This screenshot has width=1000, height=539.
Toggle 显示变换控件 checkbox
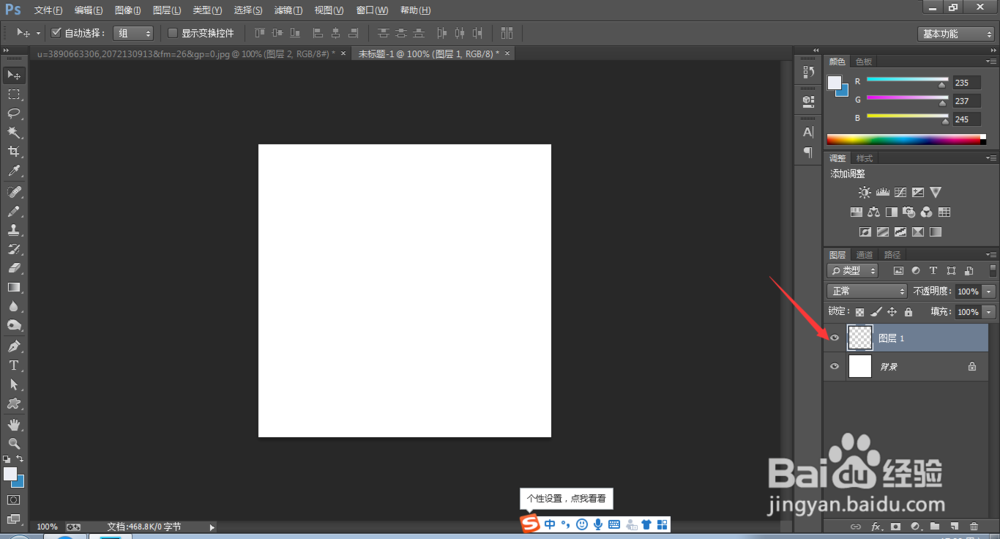172,33
